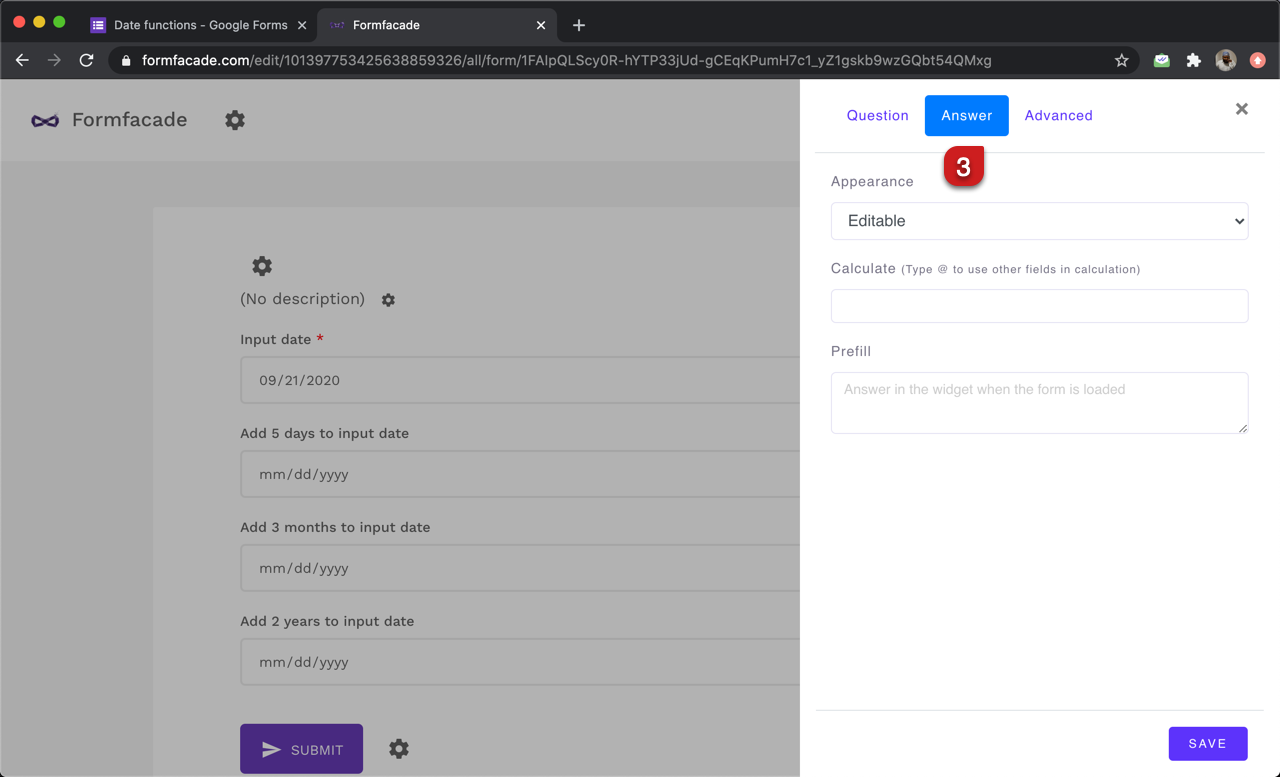Switch to the Question tab
This screenshot has height=777, width=1280.
coord(877,116)
